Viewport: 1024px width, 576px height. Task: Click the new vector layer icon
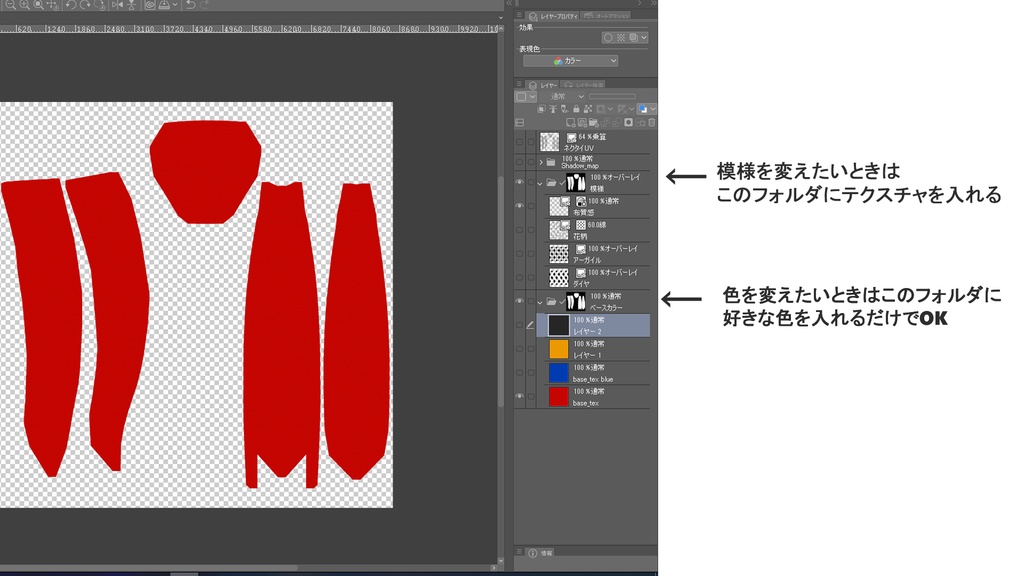click(x=583, y=122)
